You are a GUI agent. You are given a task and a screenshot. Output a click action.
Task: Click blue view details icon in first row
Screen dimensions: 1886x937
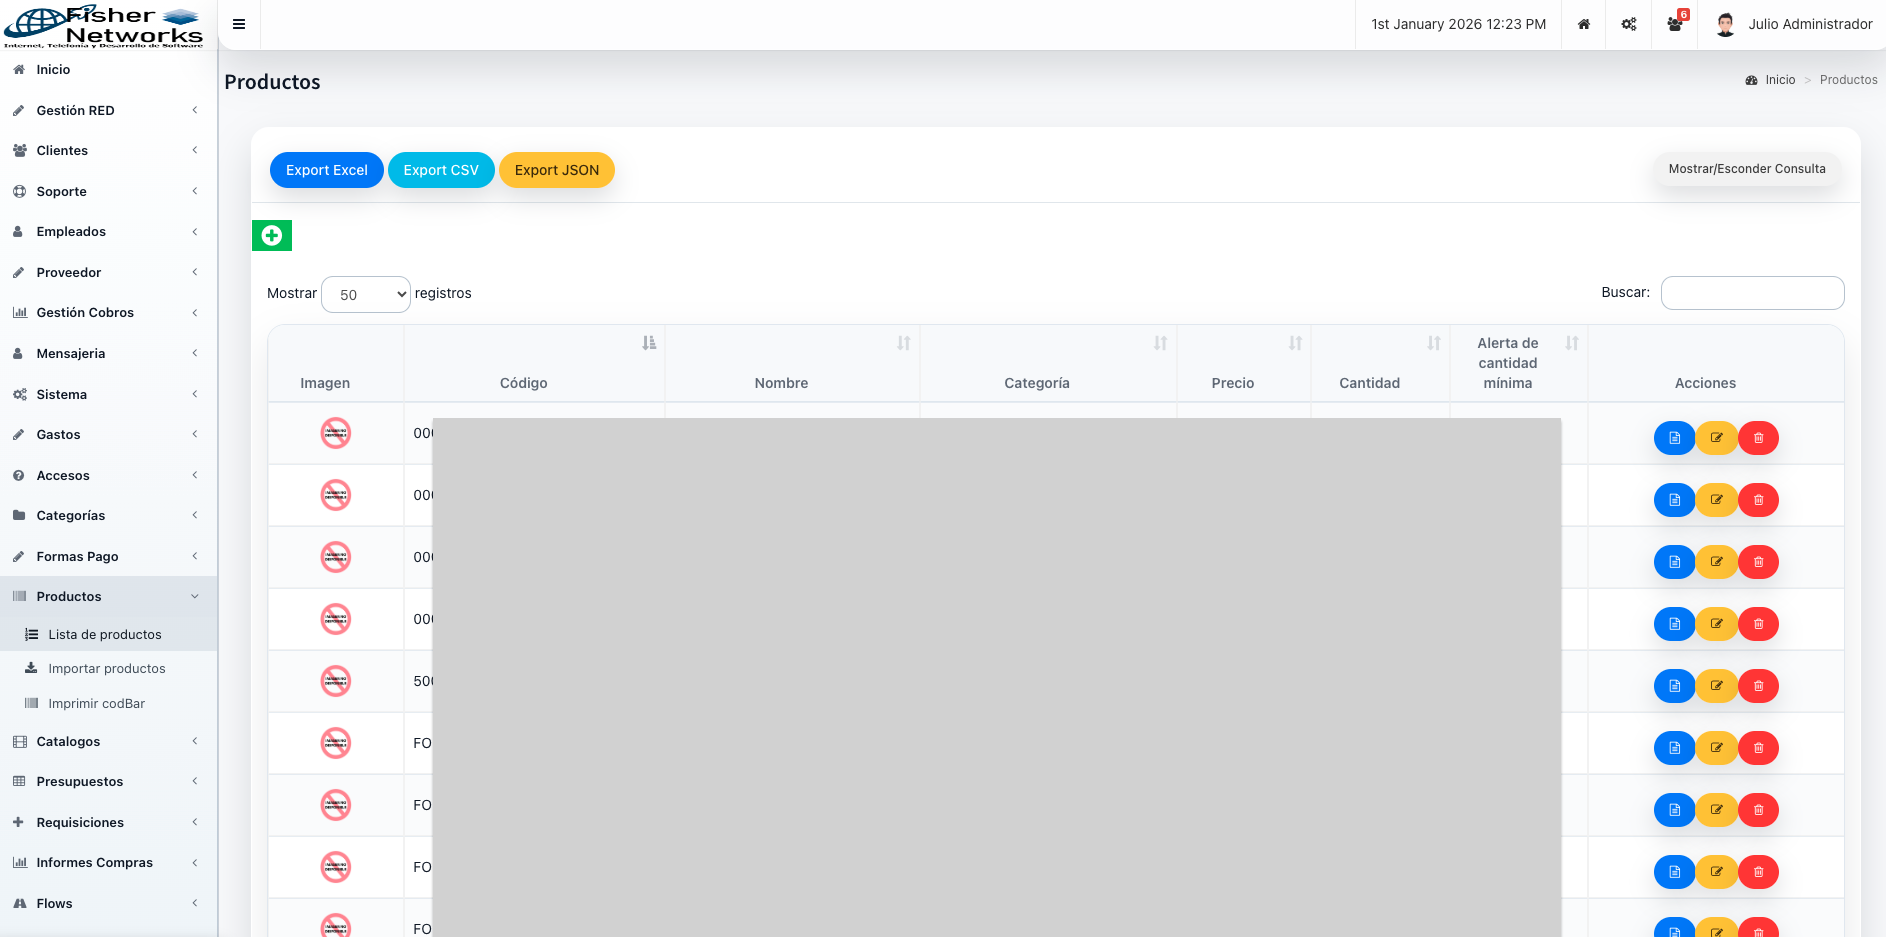(x=1674, y=438)
